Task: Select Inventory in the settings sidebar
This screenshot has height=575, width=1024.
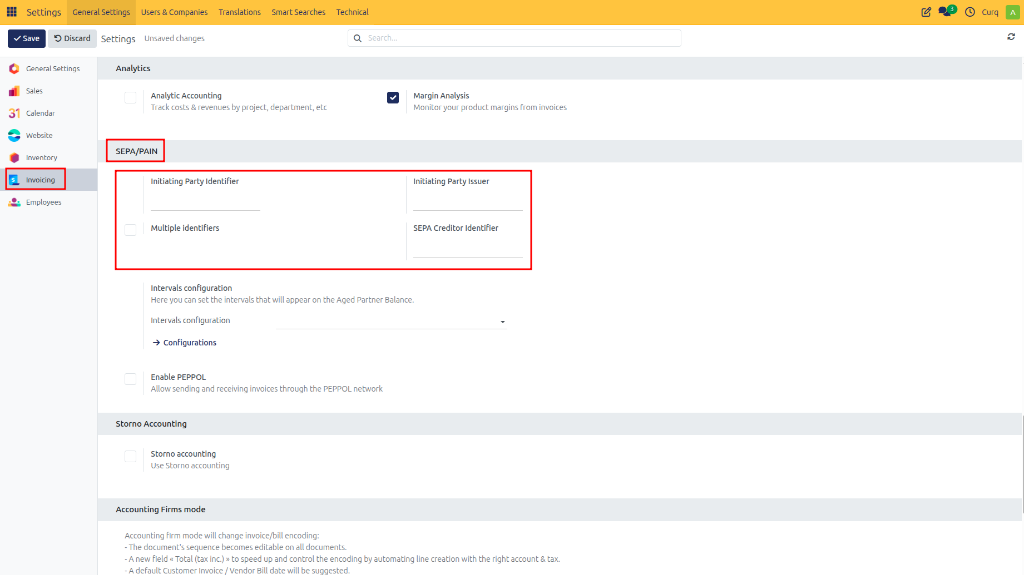Action: point(42,157)
